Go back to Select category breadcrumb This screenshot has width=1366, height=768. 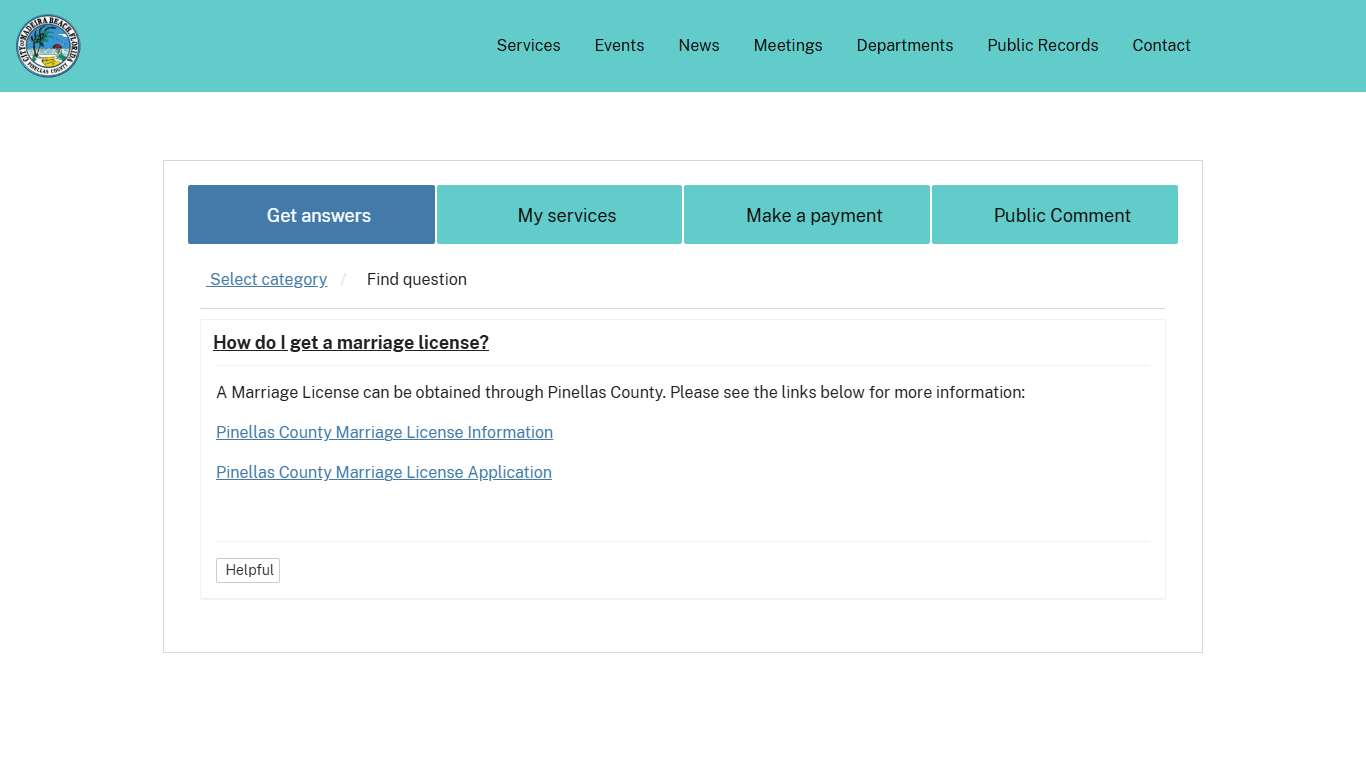pos(268,280)
